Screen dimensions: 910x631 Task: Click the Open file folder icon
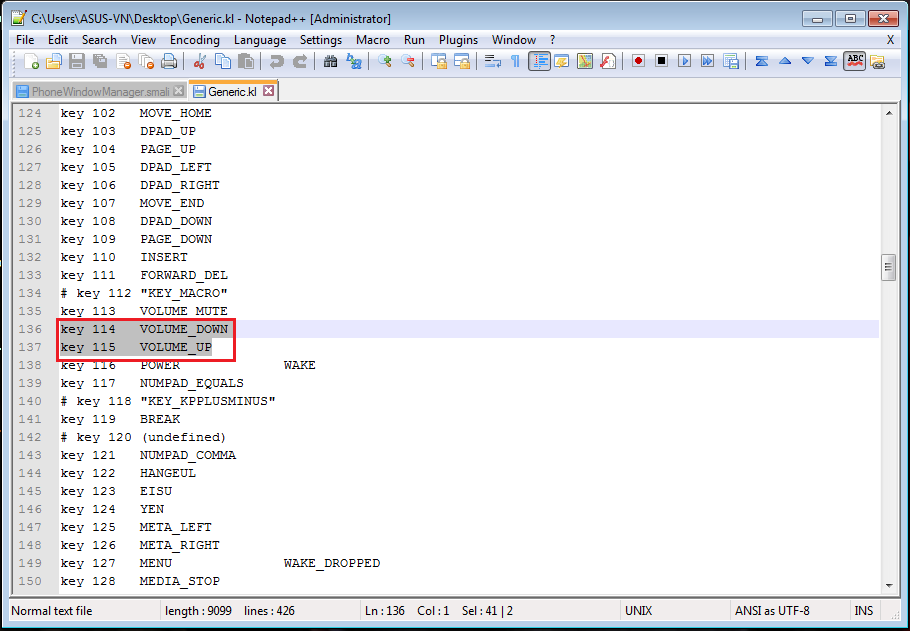[x=54, y=61]
